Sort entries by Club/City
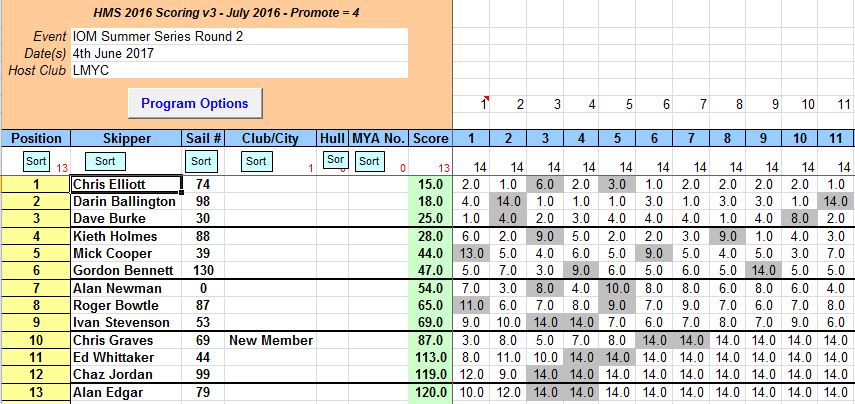The image size is (855, 404). (256, 161)
